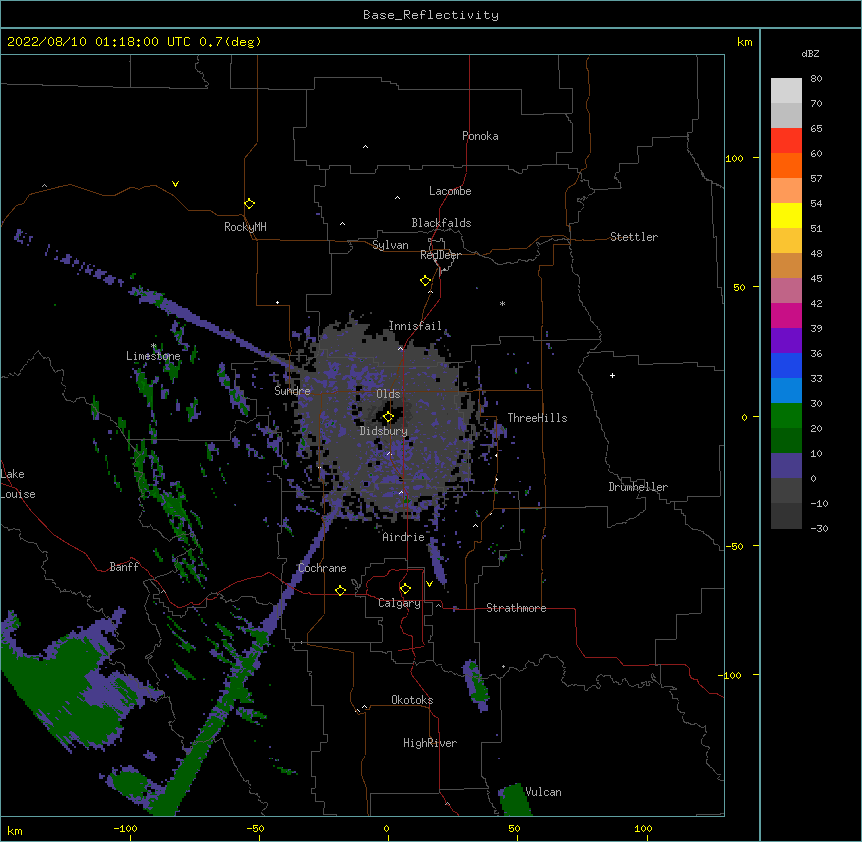Select the Cochrane label
Viewport: 862px width, 842px height.
(x=322, y=568)
